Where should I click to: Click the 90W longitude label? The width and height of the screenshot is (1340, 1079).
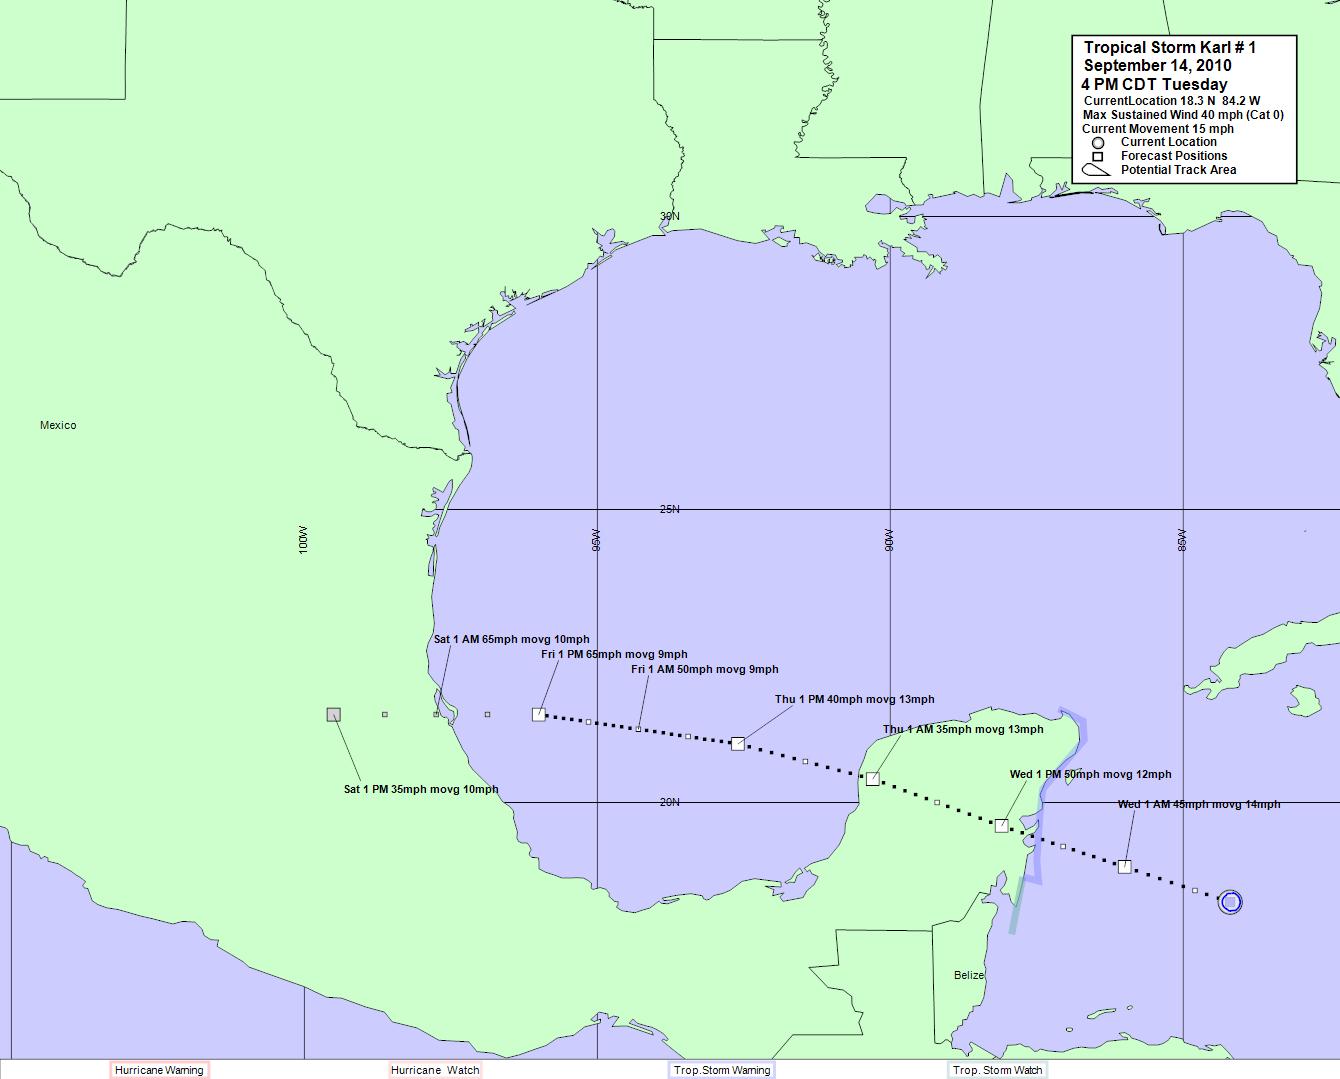889,539
